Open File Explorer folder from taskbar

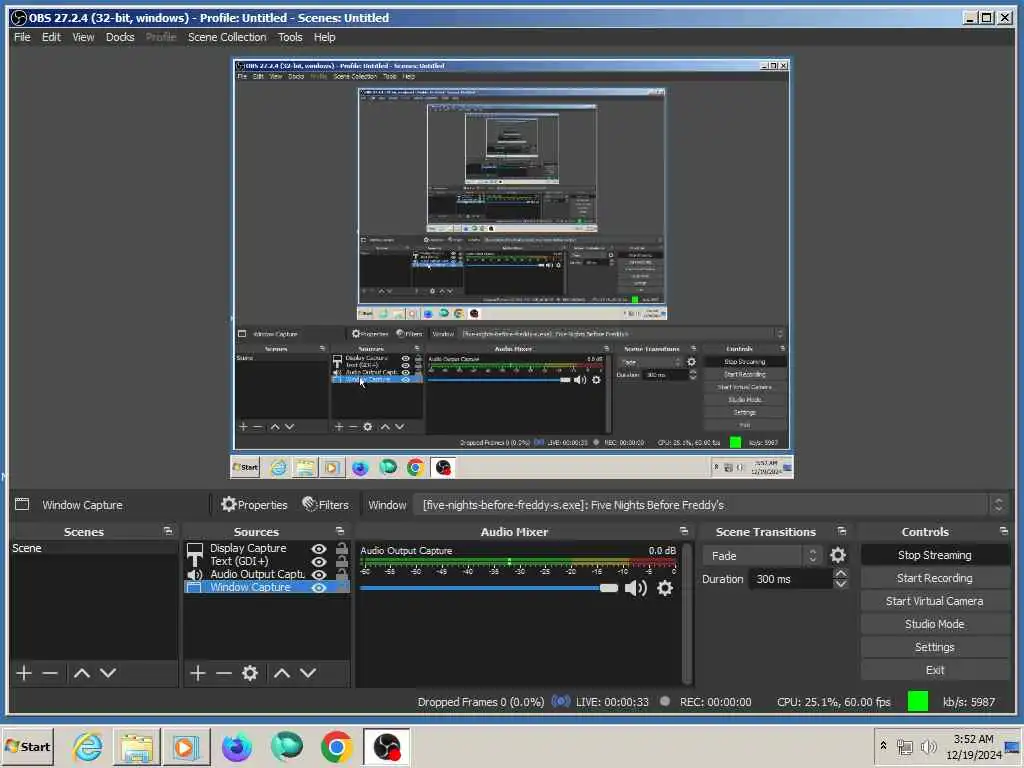click(x=136, y=746)
